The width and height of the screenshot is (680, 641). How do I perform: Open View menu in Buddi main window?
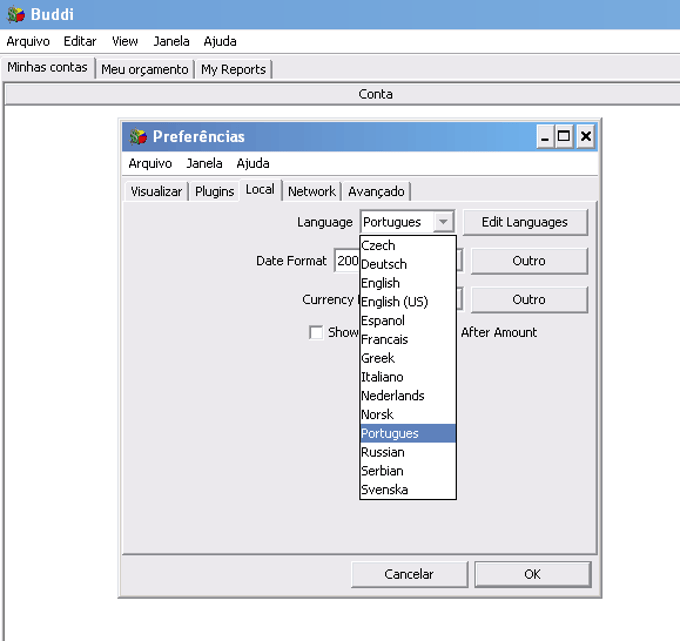[x=125, y=42]
